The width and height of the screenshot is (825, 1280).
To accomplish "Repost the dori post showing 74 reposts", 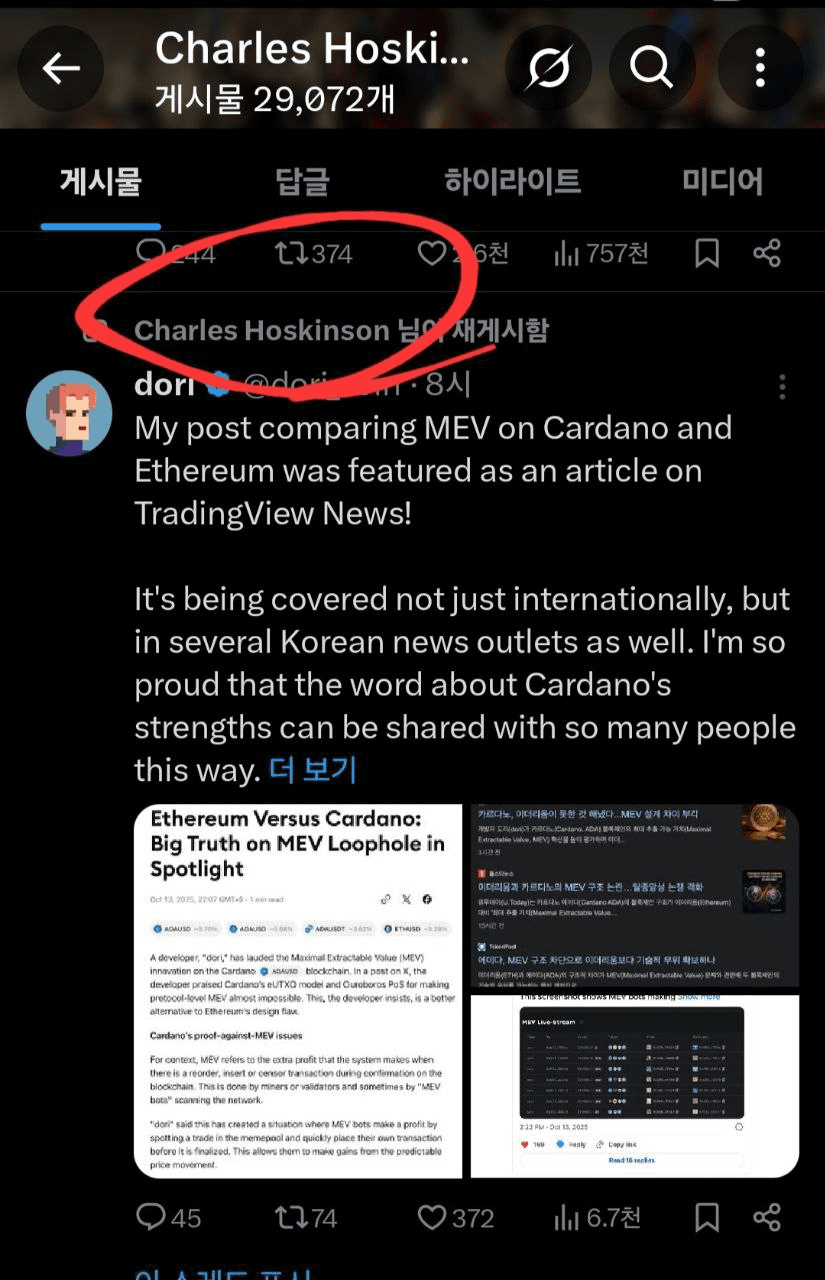I will 306,1217.
